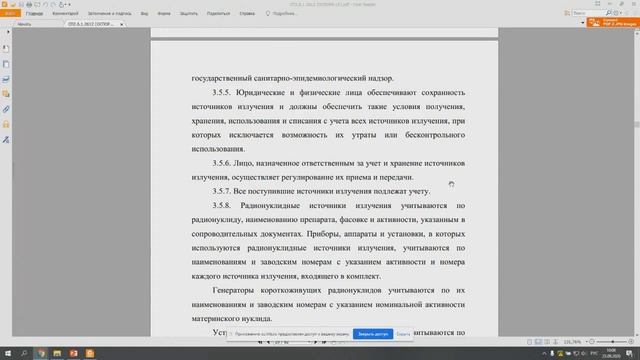The width and height of the screenshot is (640, 360).
Task: Open the Pages thumbnails panel in sidebar
Action: click(x=6, y=64)
